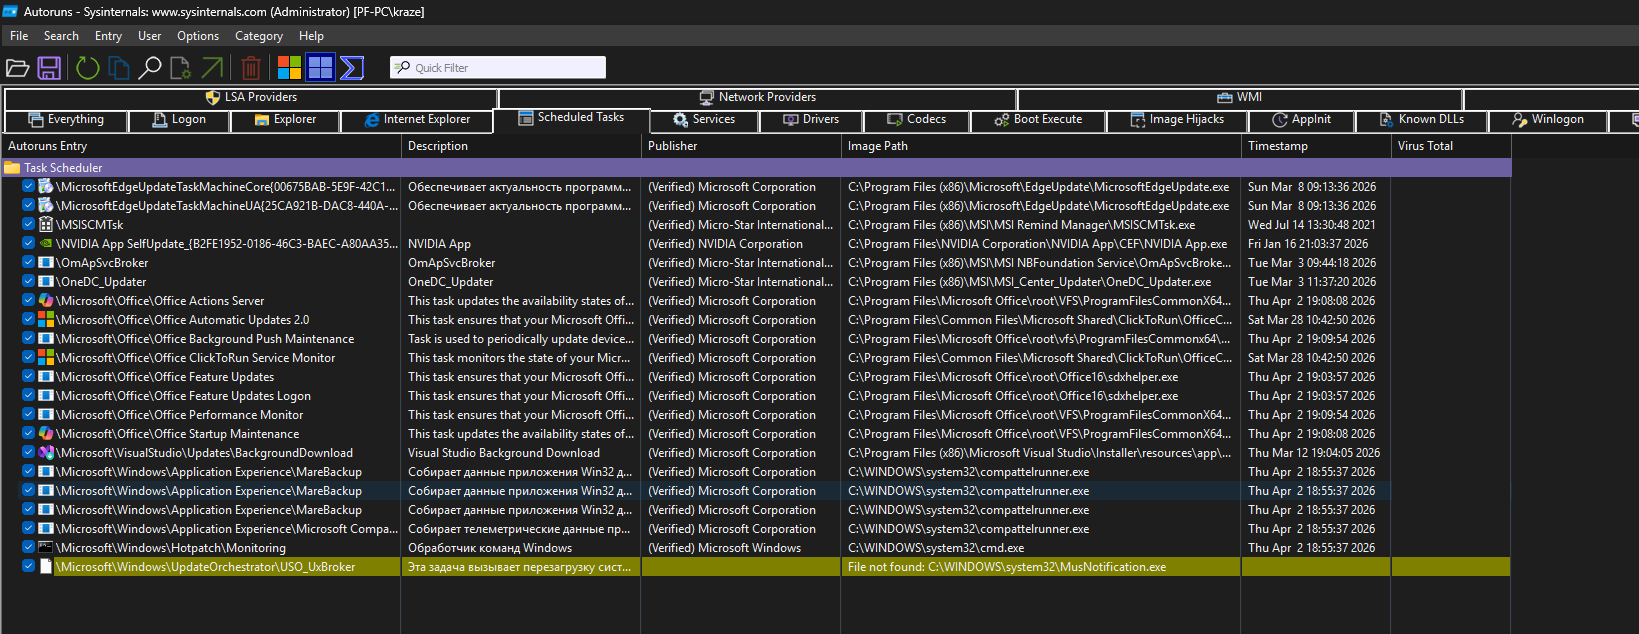Viewport: 1639px width, 634px height.
Task: Click the Sigma VirusTotal toolbar icon
Action: click(x=352, y=68)
